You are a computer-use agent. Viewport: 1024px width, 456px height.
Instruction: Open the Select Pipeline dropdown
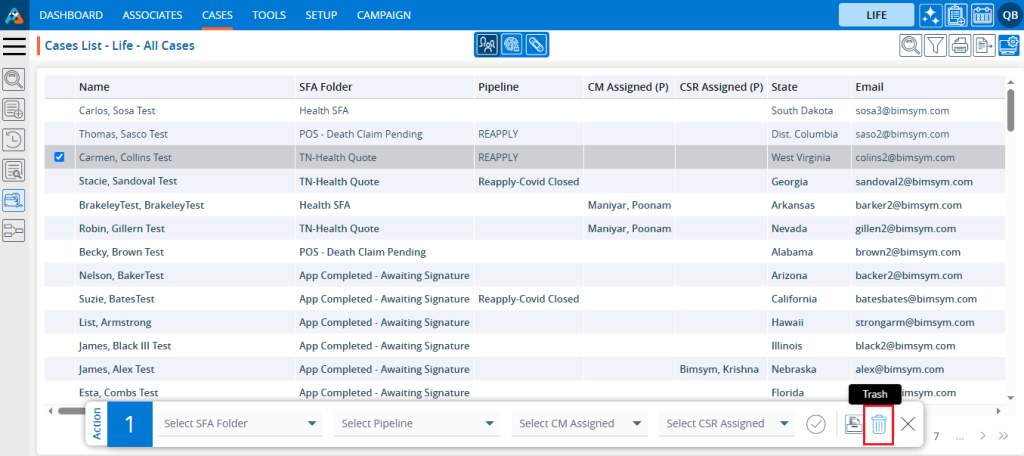[418, 424]
